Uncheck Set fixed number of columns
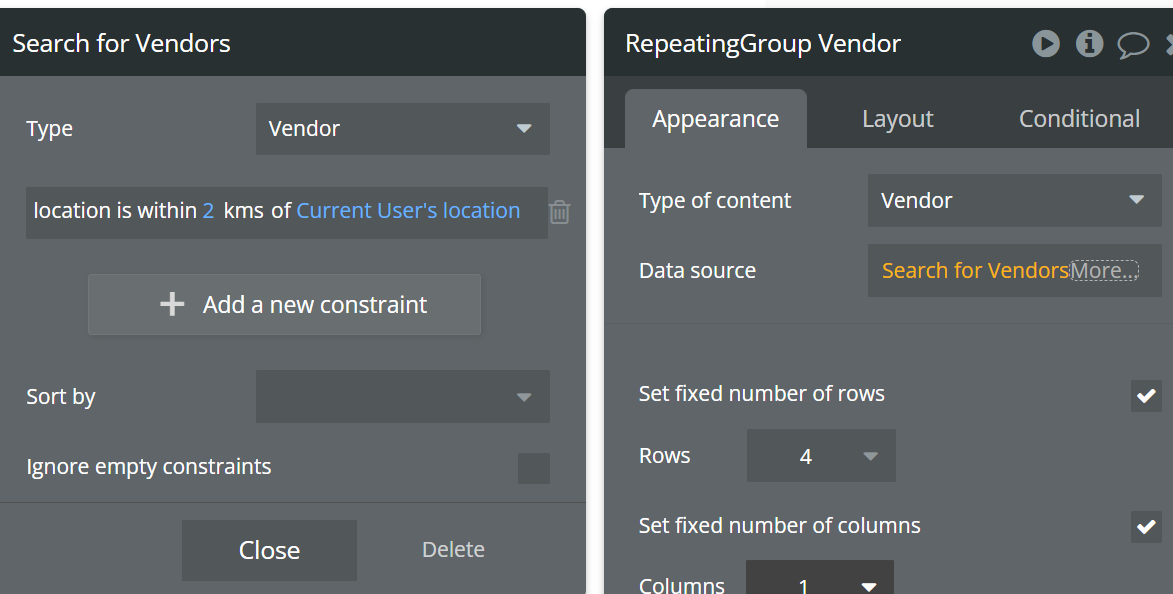The width and height of the screenshot is (1173, 594). 1146,526
